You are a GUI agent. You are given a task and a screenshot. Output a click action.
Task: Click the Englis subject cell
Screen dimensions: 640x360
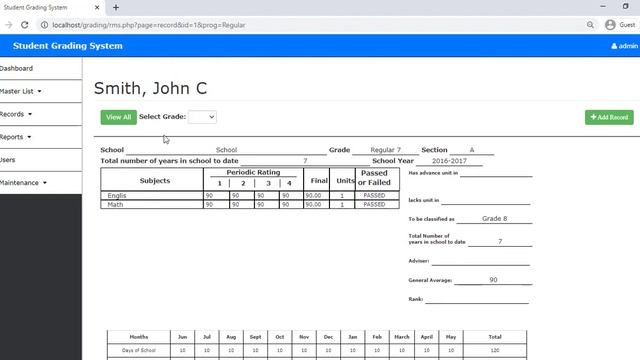pos(152,196)
